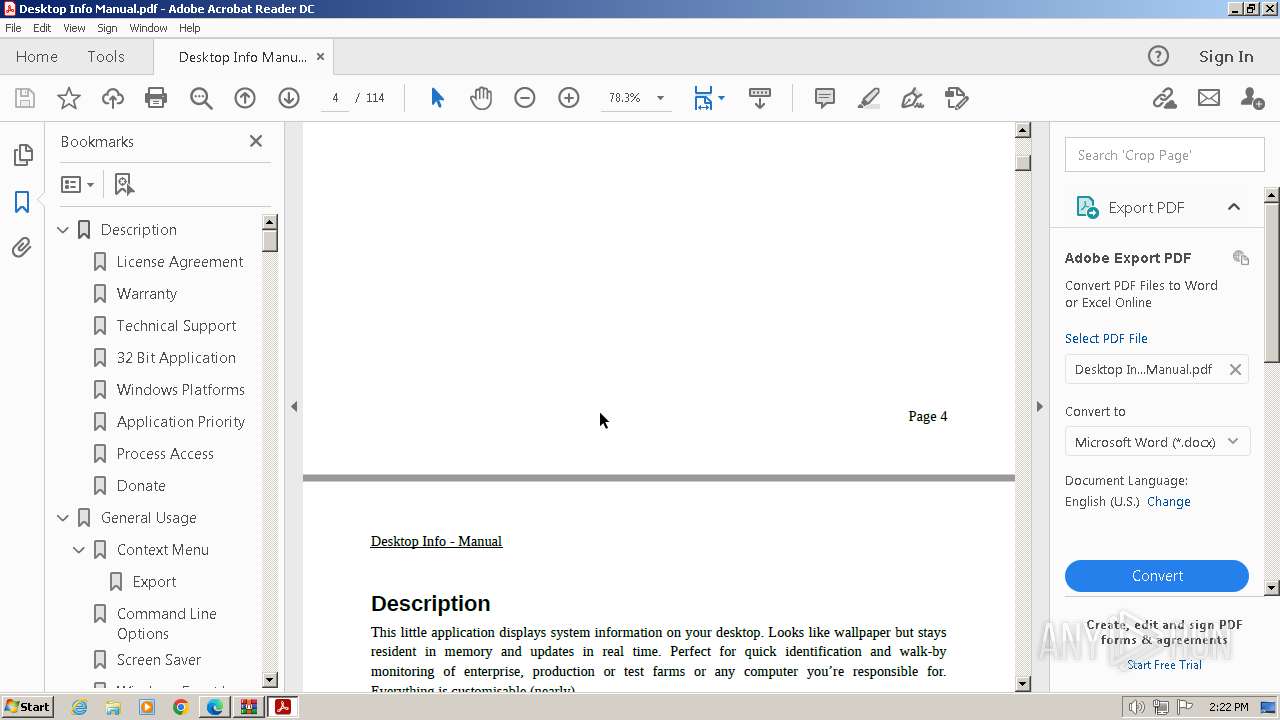Collapse the Export PDF section chevron
This screenshot has width=1280, height=720.
pyautogui.click(x=1233, y=207)
